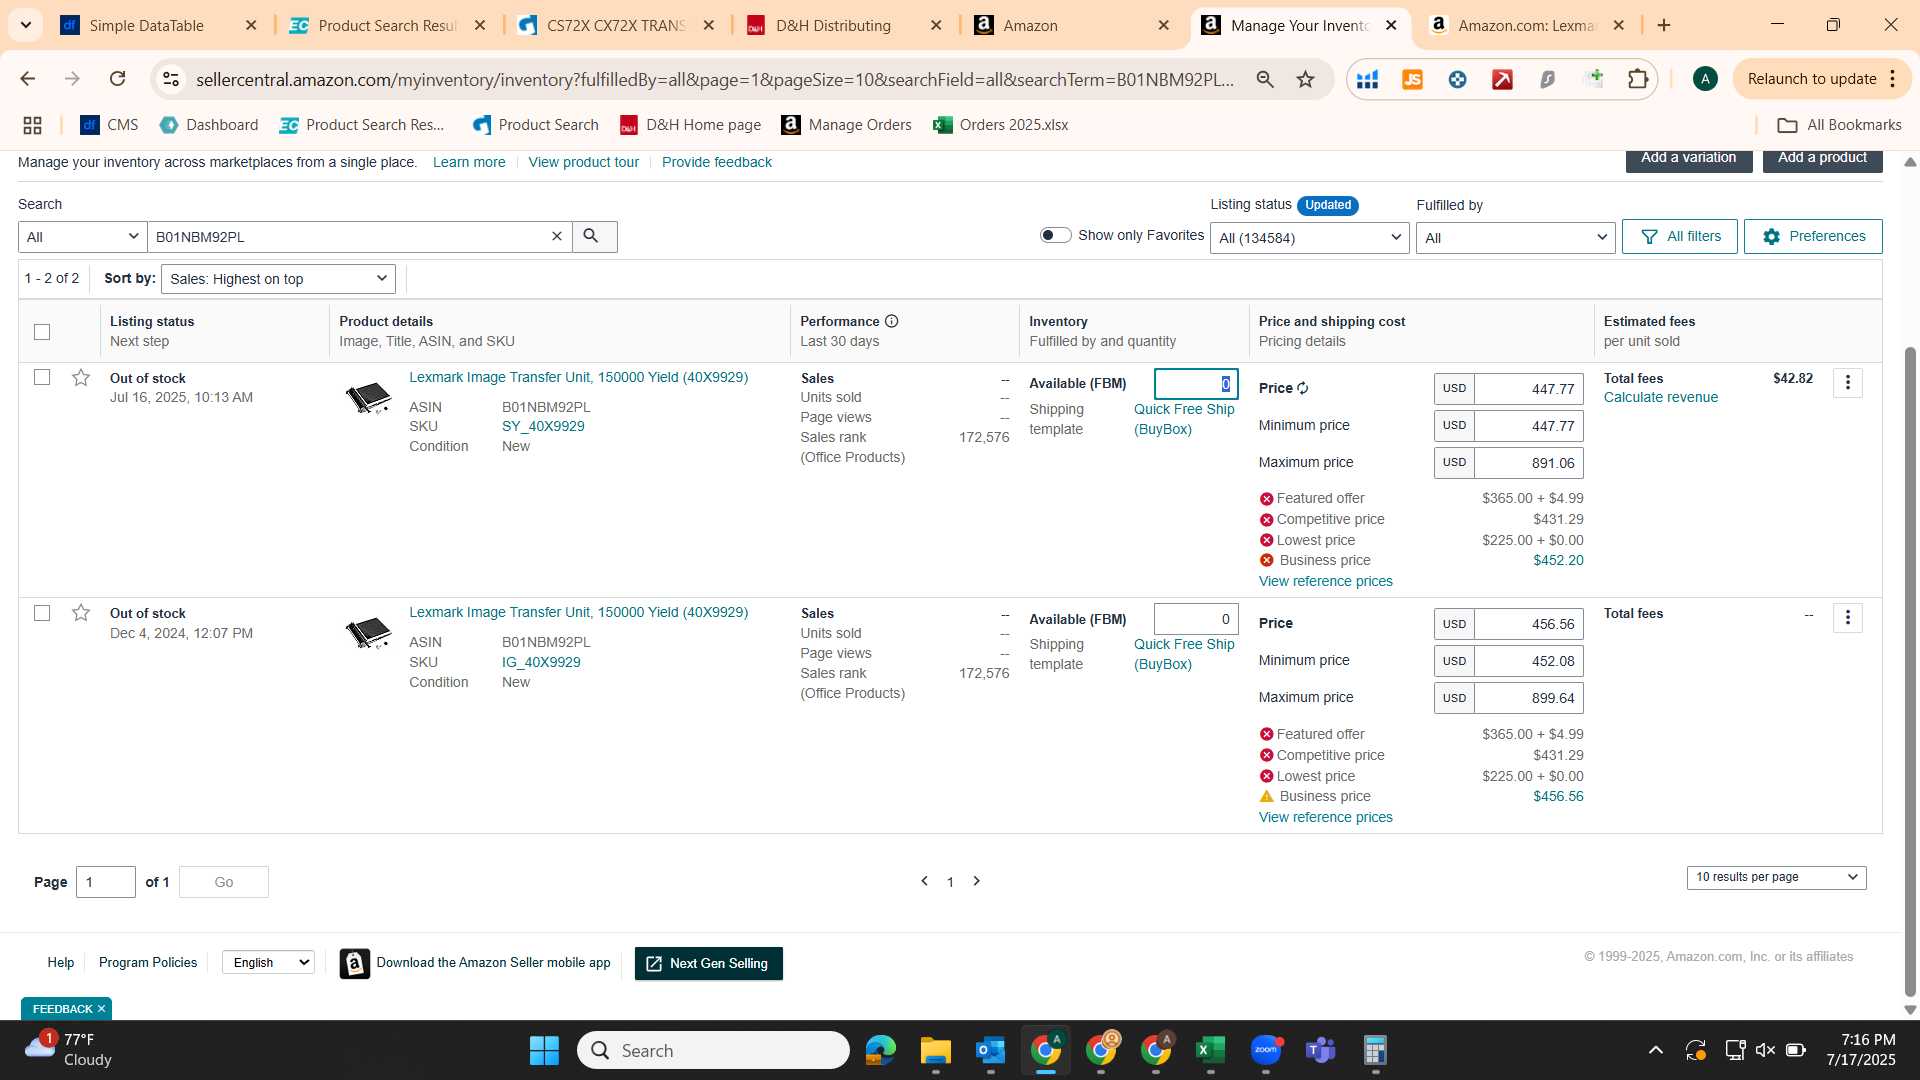Screen dimensions: 1920x1080
Task: Click the quantity field for IG_40X9929
Action: [x=1196, y=619]
